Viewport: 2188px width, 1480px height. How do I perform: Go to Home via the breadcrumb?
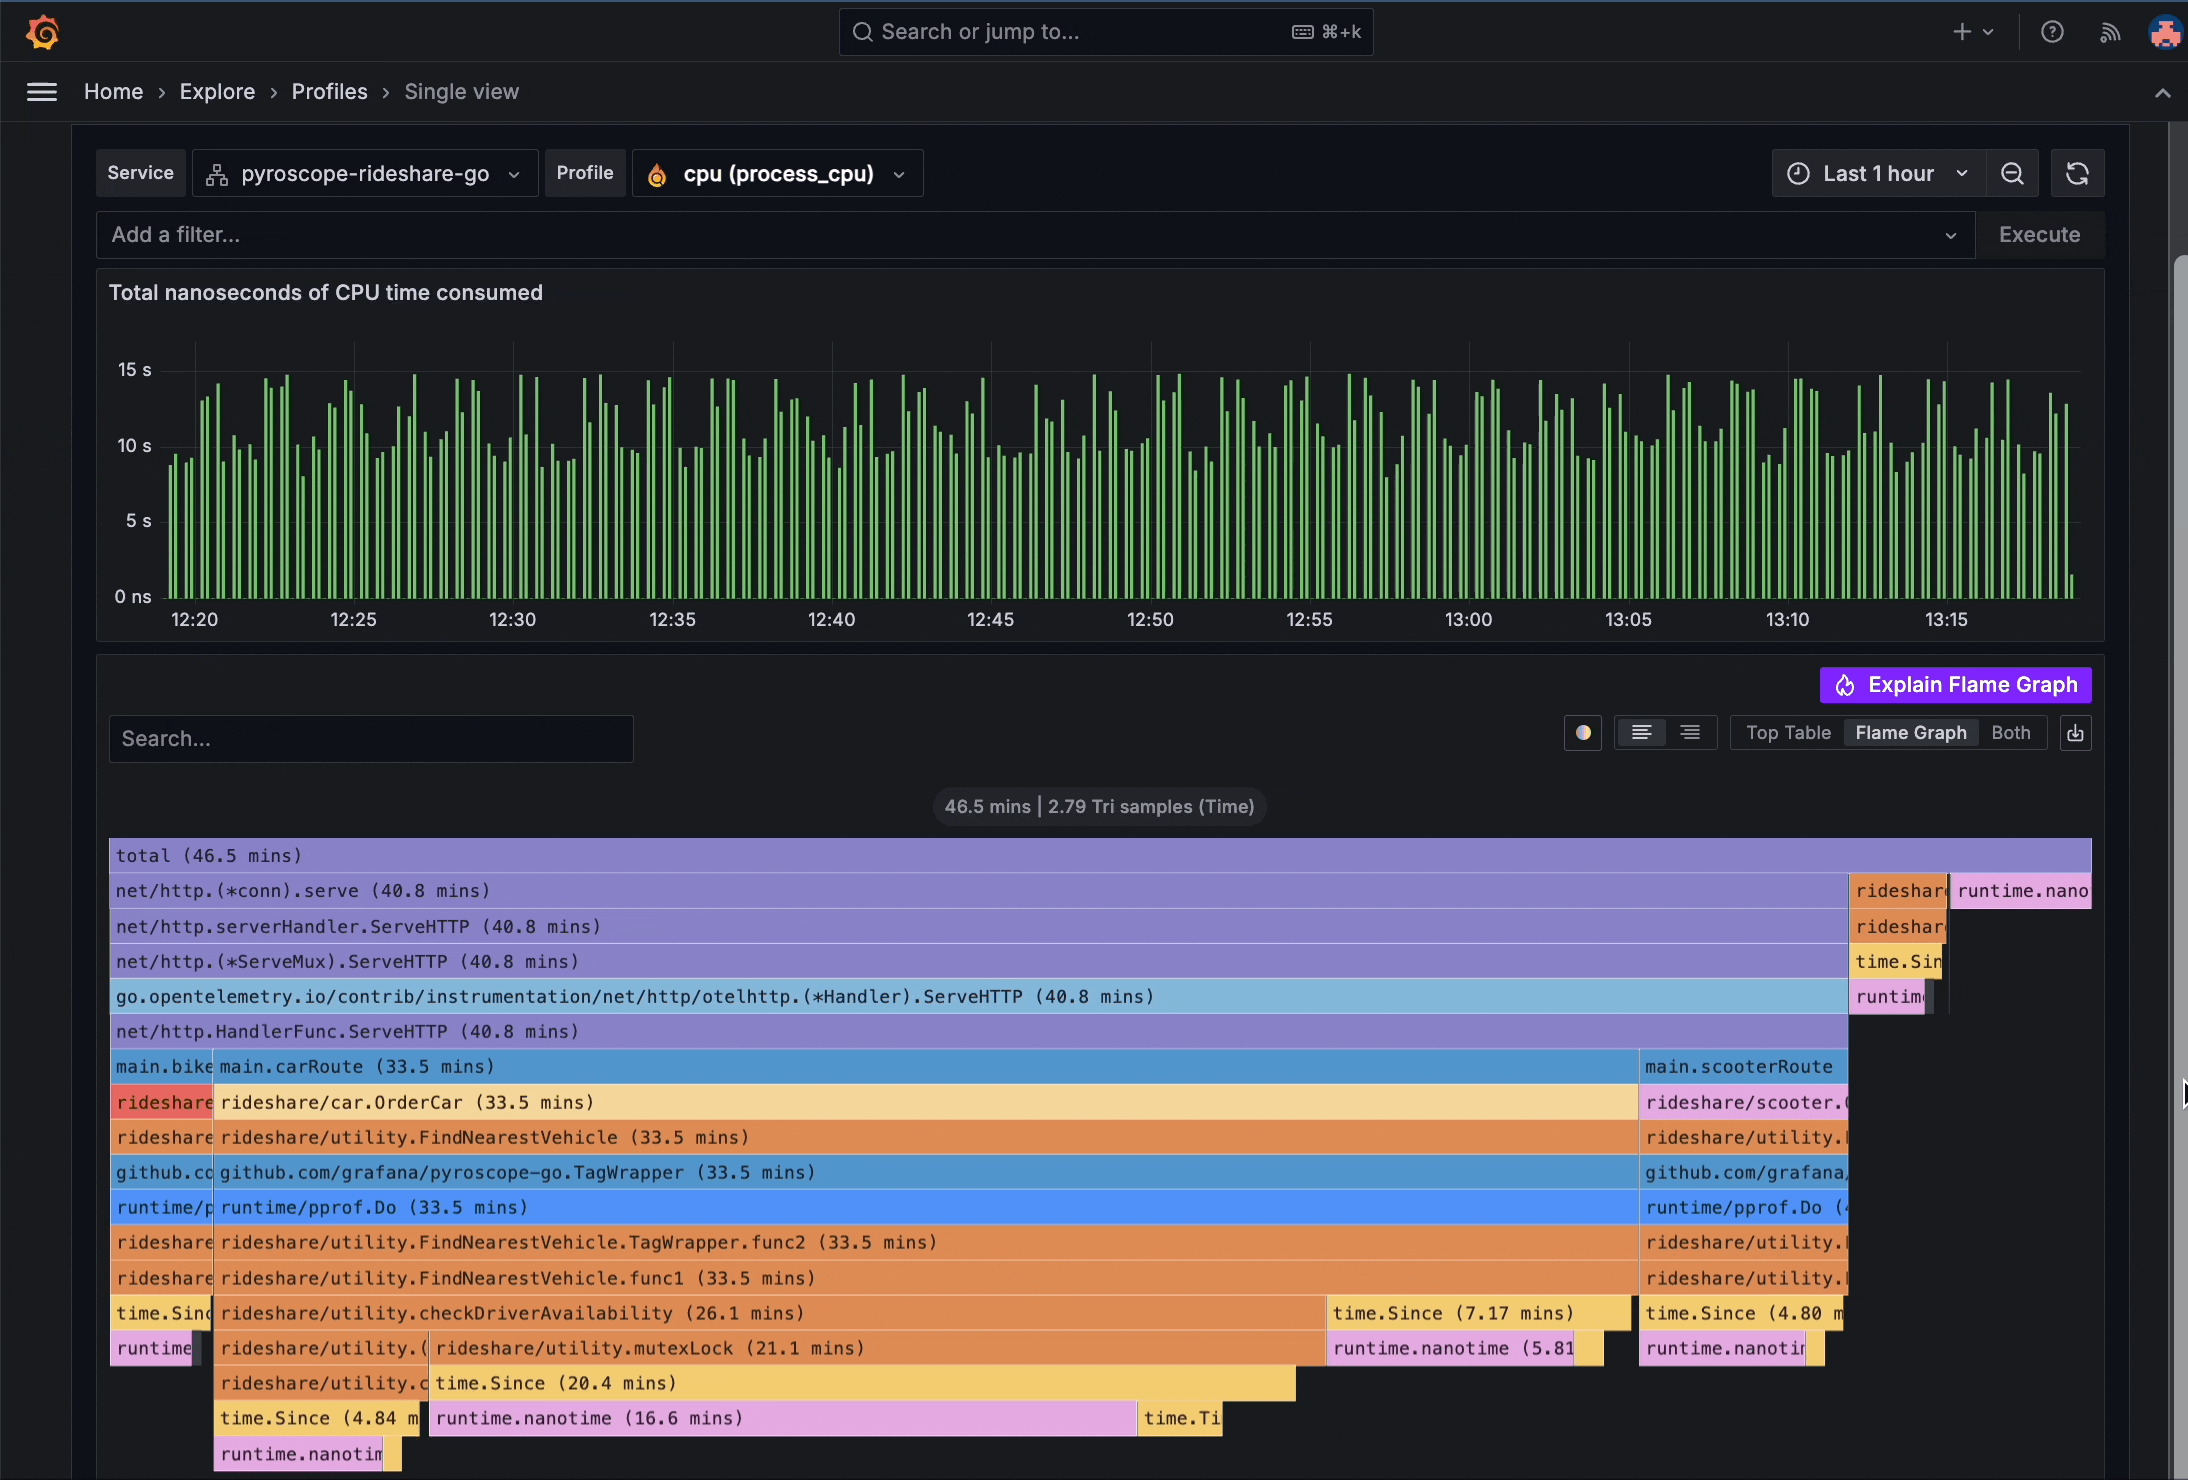pos(113,91)
